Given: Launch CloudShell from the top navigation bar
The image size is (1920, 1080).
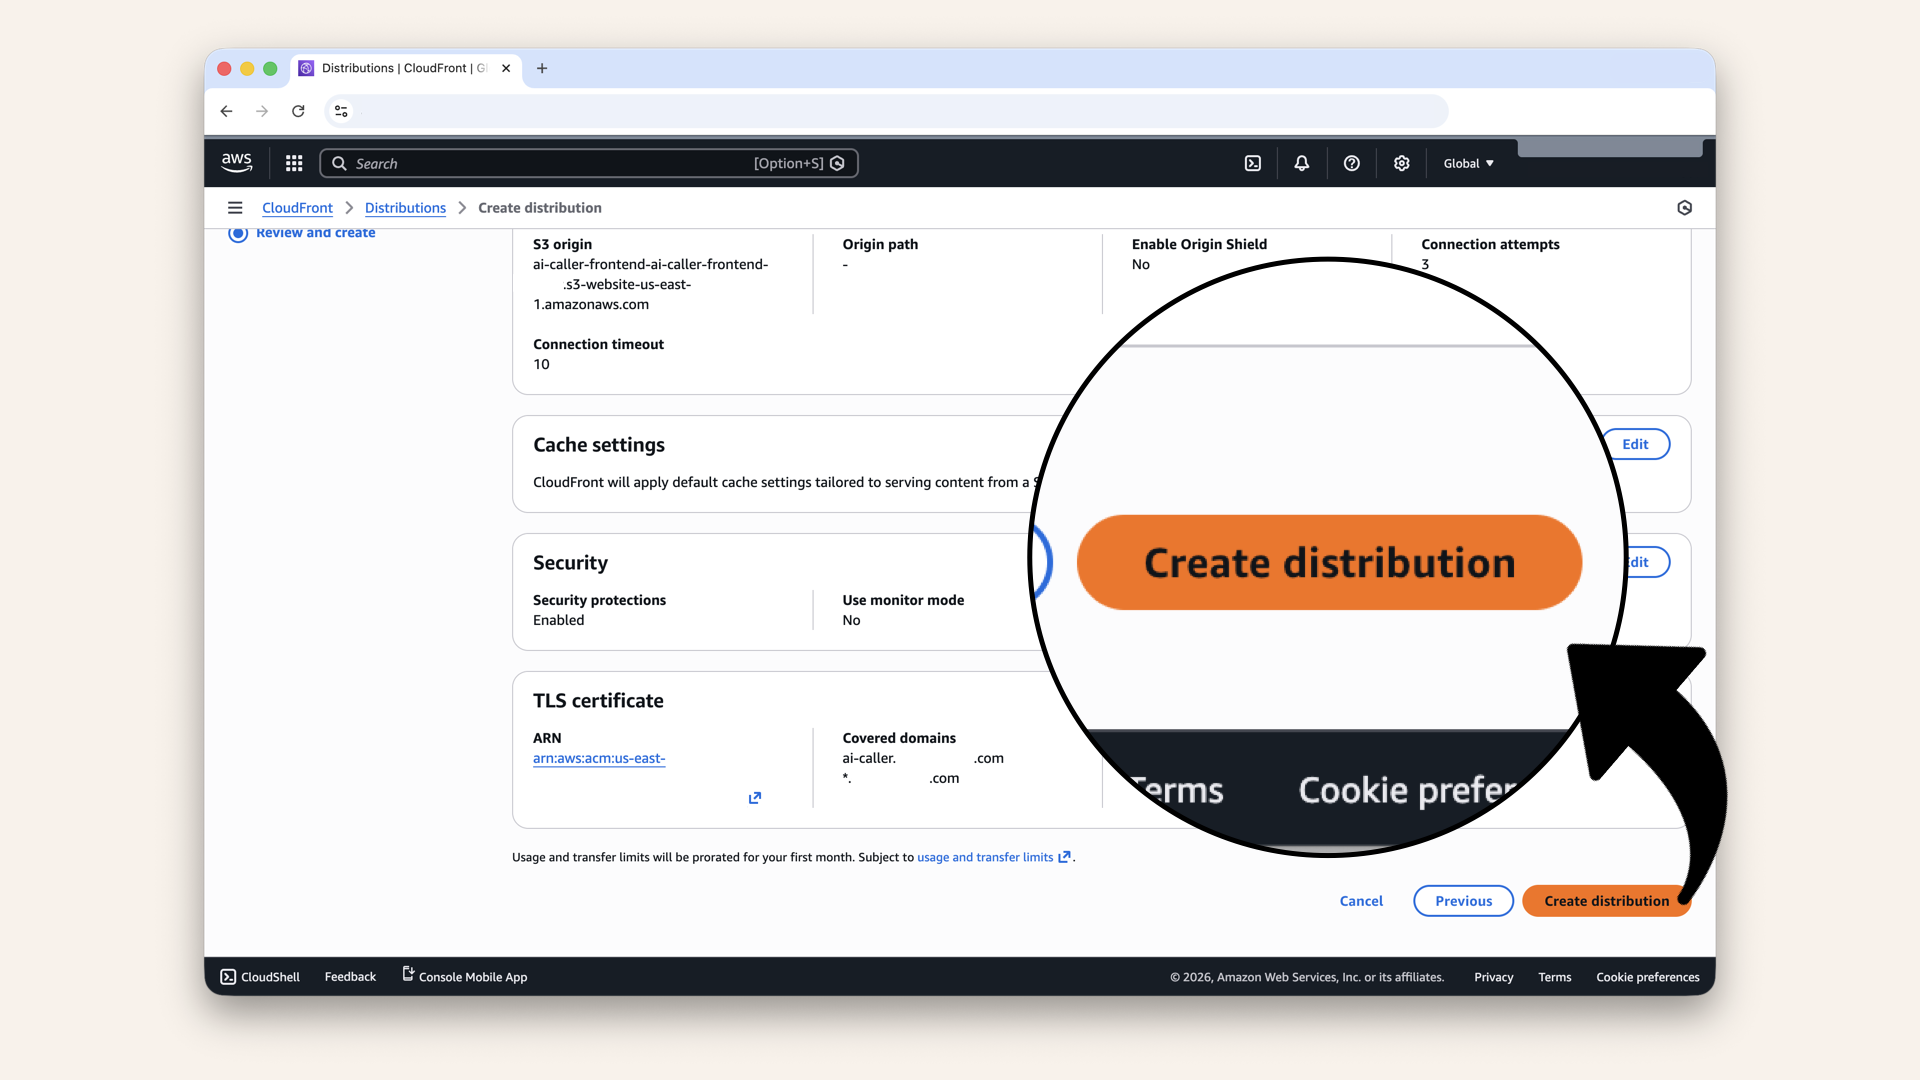Looking at the screenshot, I should click(1252, 163).
